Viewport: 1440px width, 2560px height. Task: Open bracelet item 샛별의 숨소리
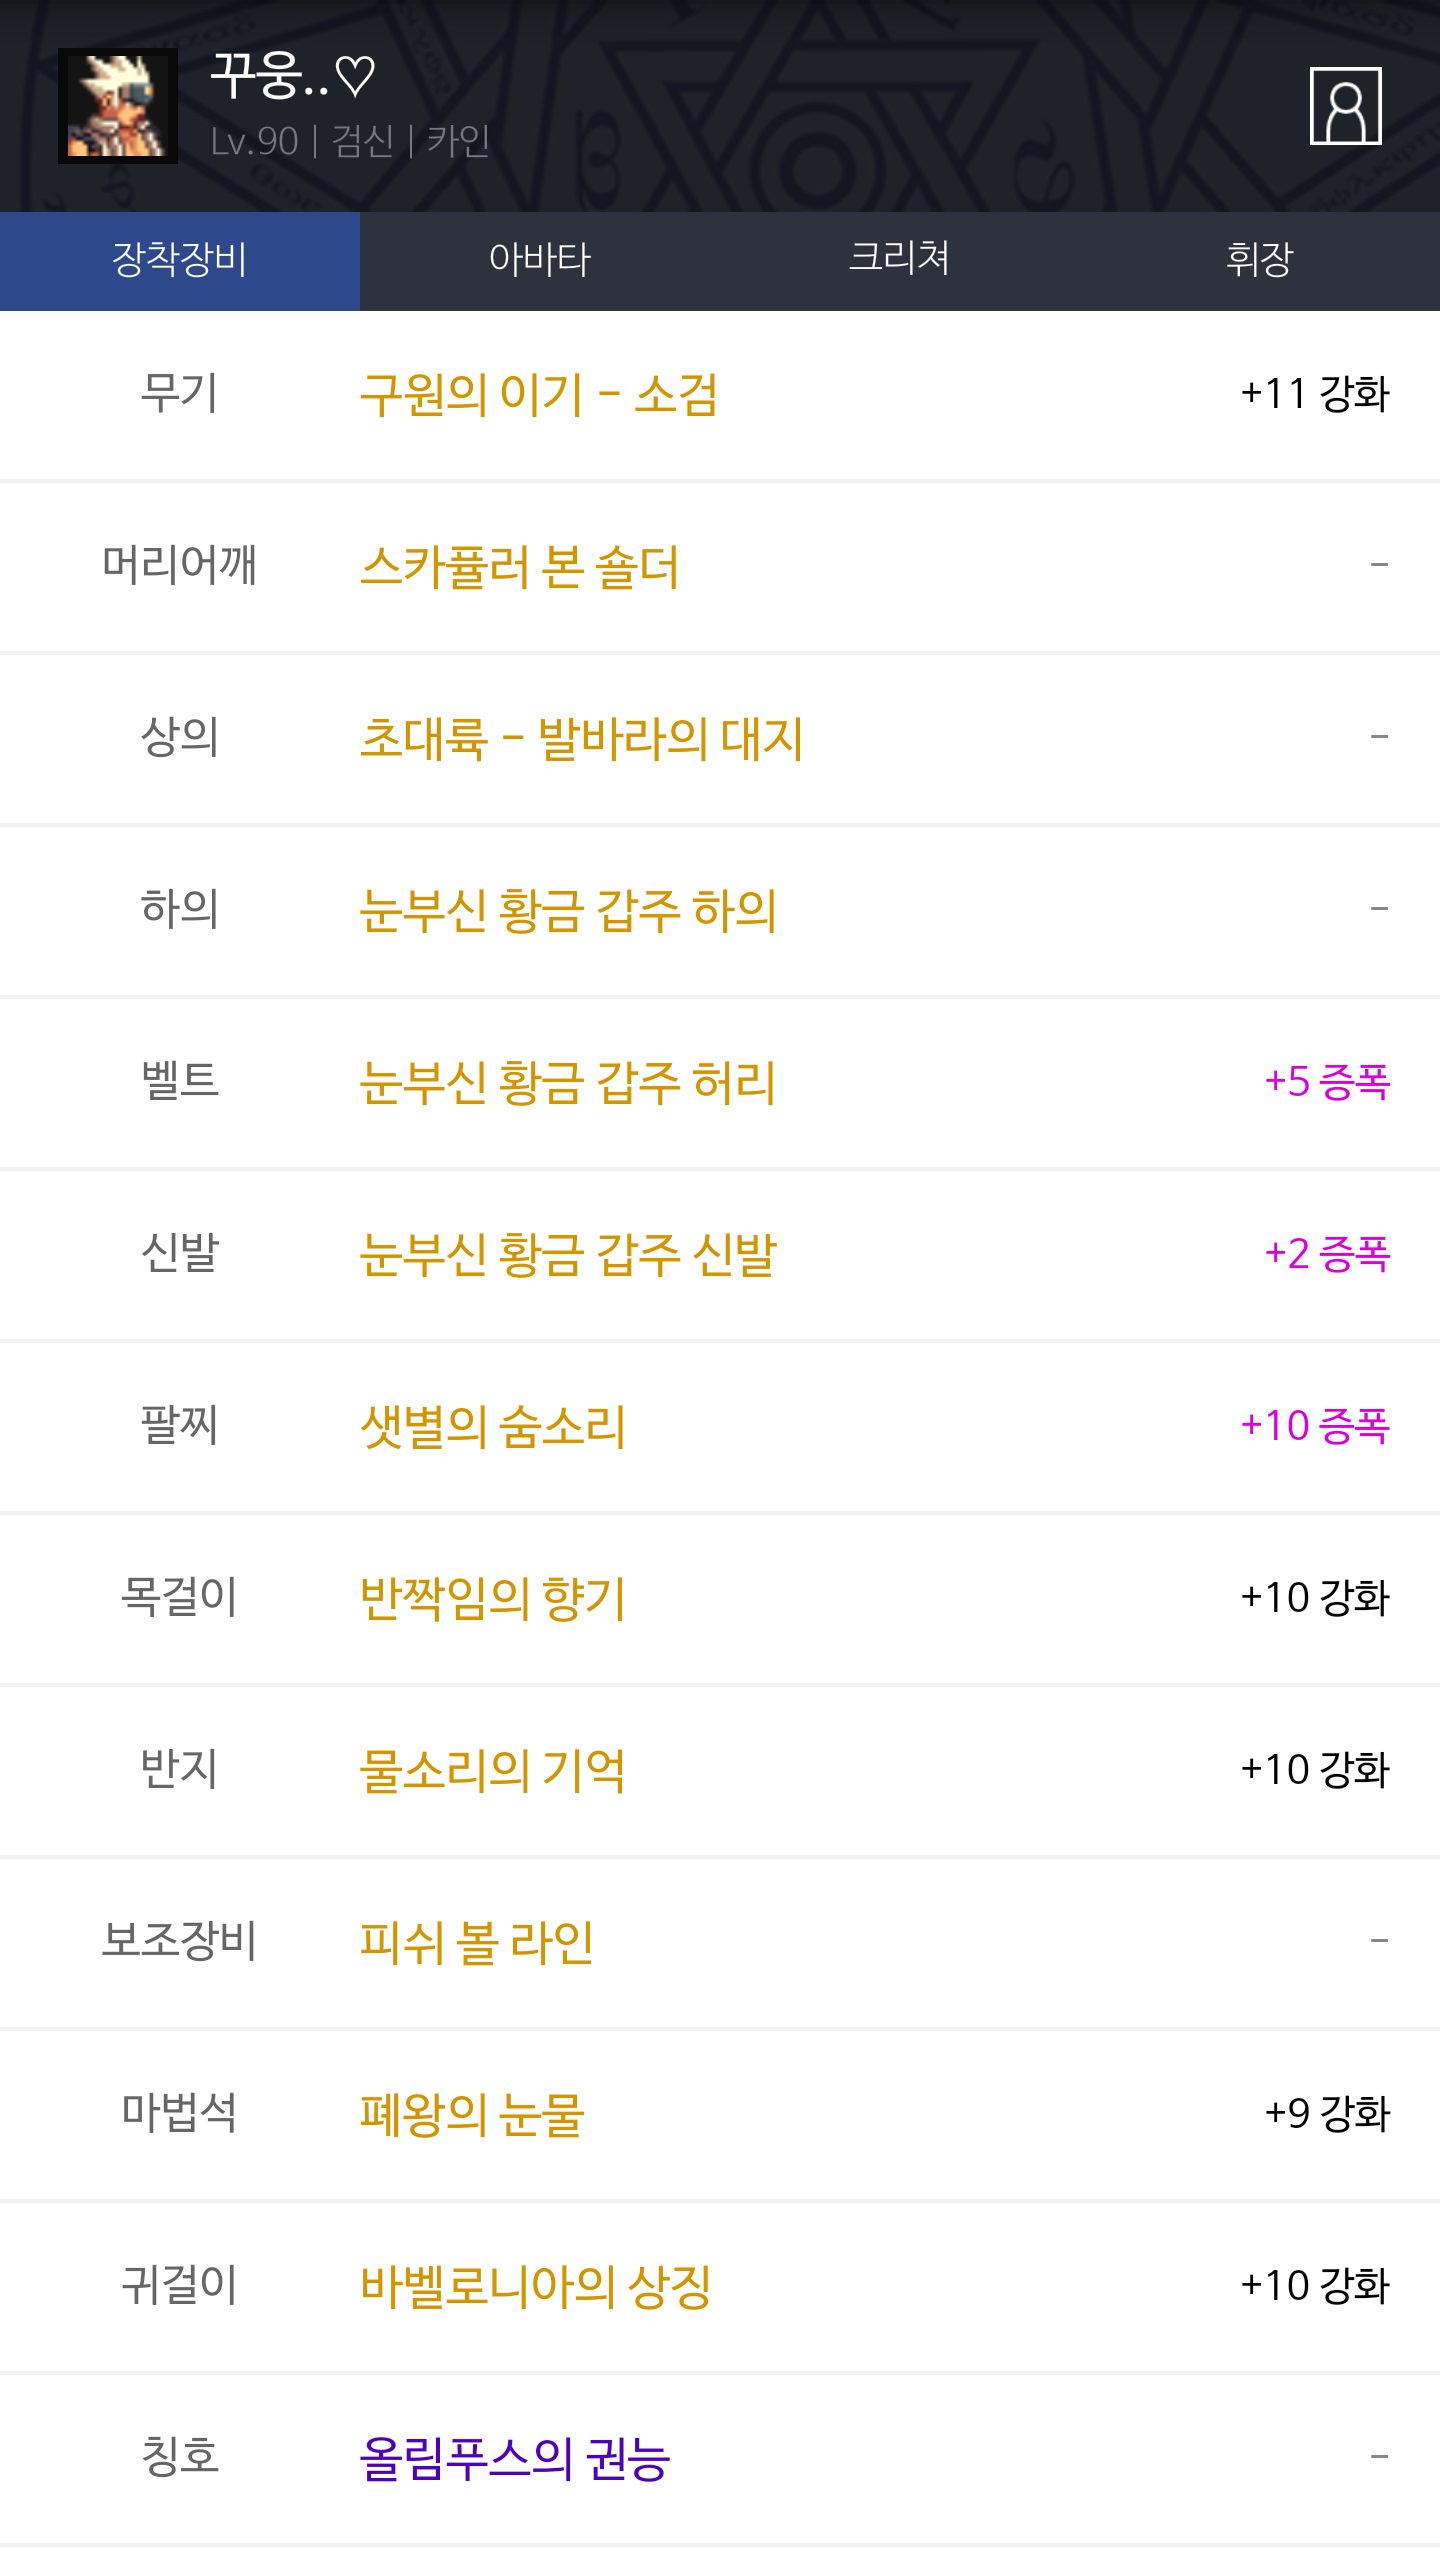493,1427
